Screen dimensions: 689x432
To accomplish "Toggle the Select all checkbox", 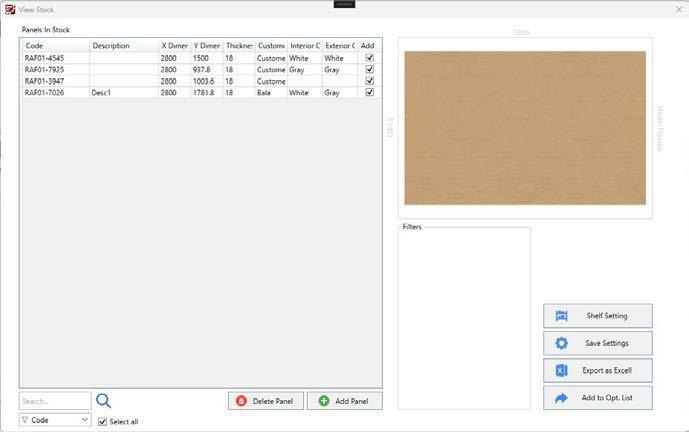I will point(103,421).
